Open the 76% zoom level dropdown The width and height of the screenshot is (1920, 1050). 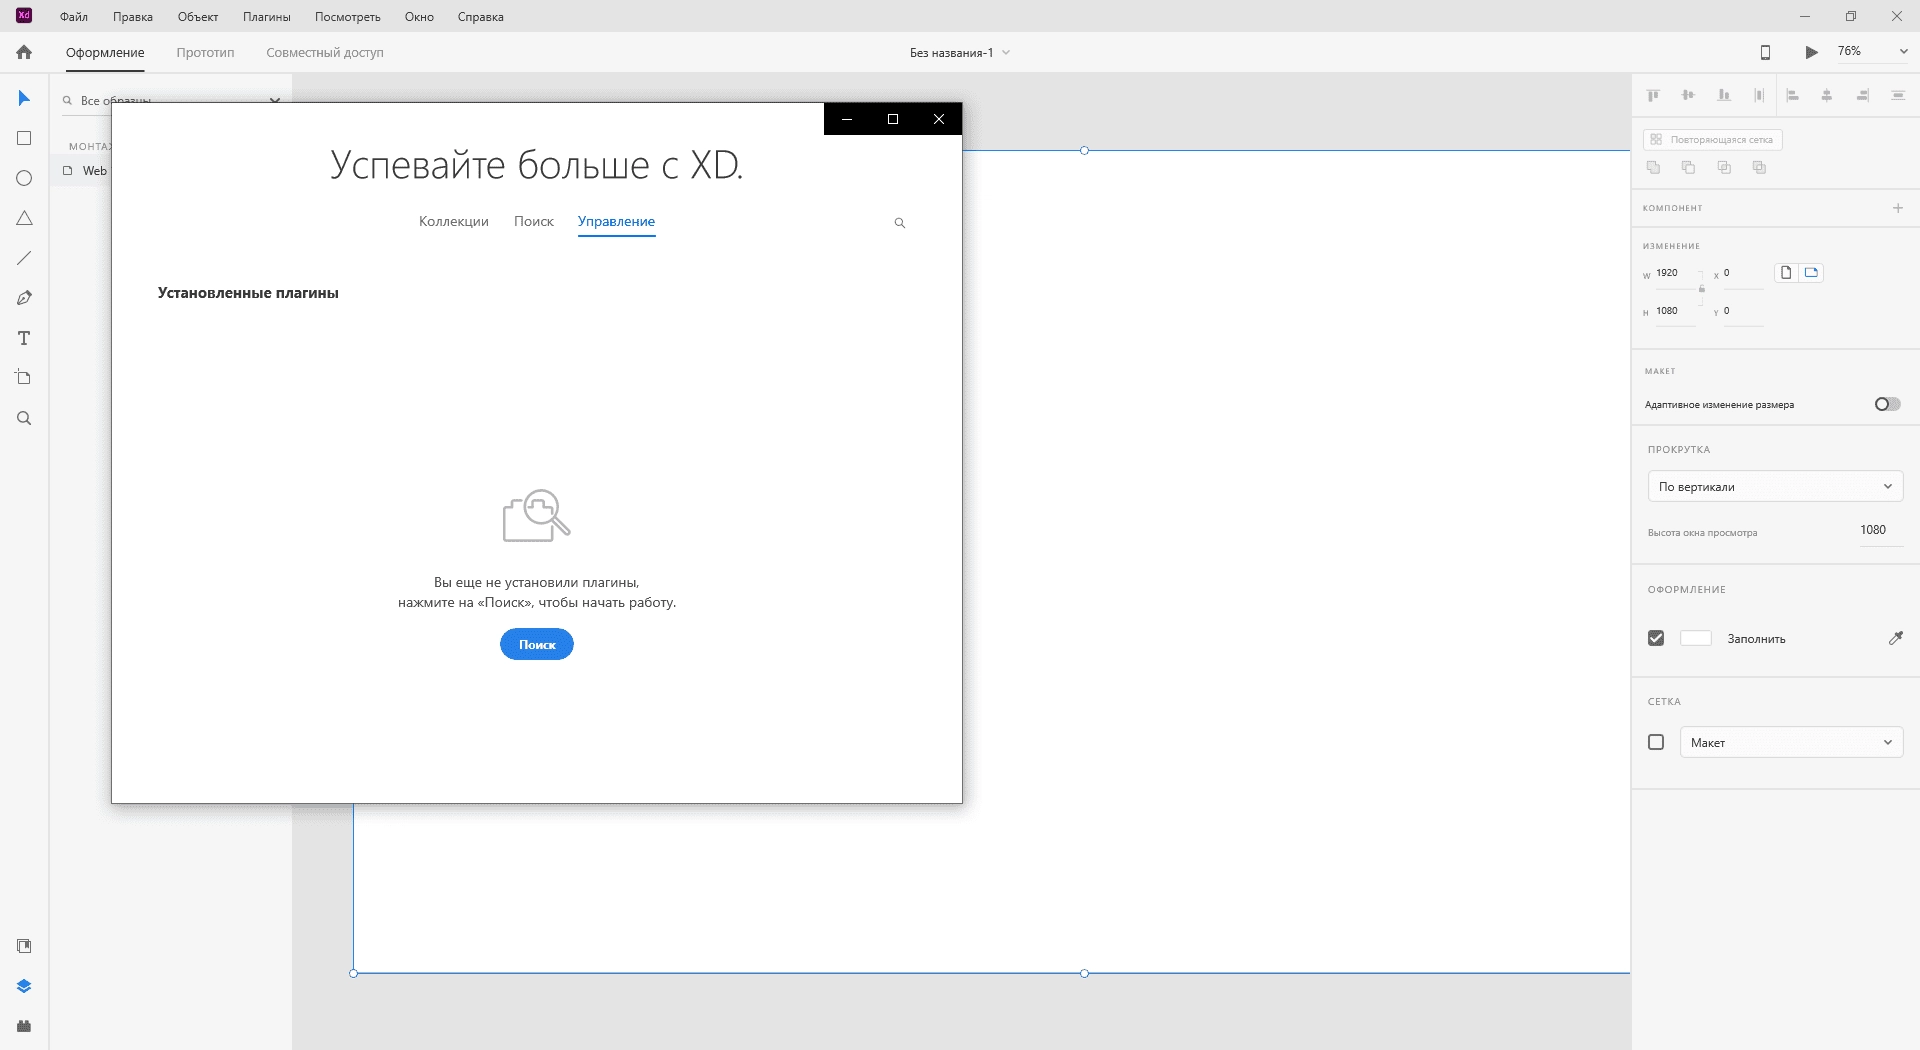(x=1872, y=52)
